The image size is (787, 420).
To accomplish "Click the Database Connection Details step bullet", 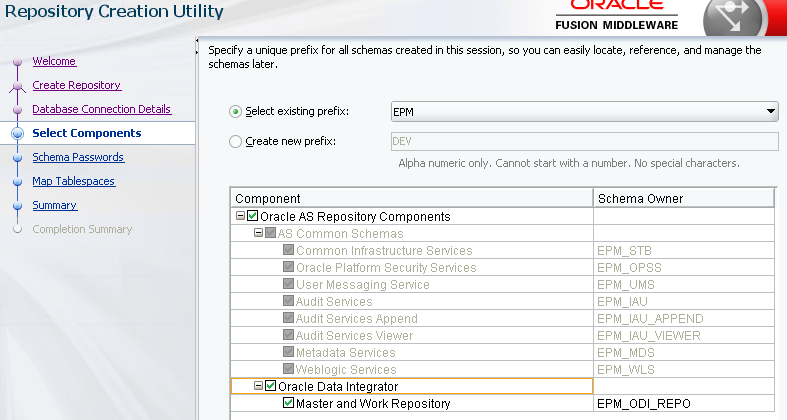I will [x=18, y=109].
